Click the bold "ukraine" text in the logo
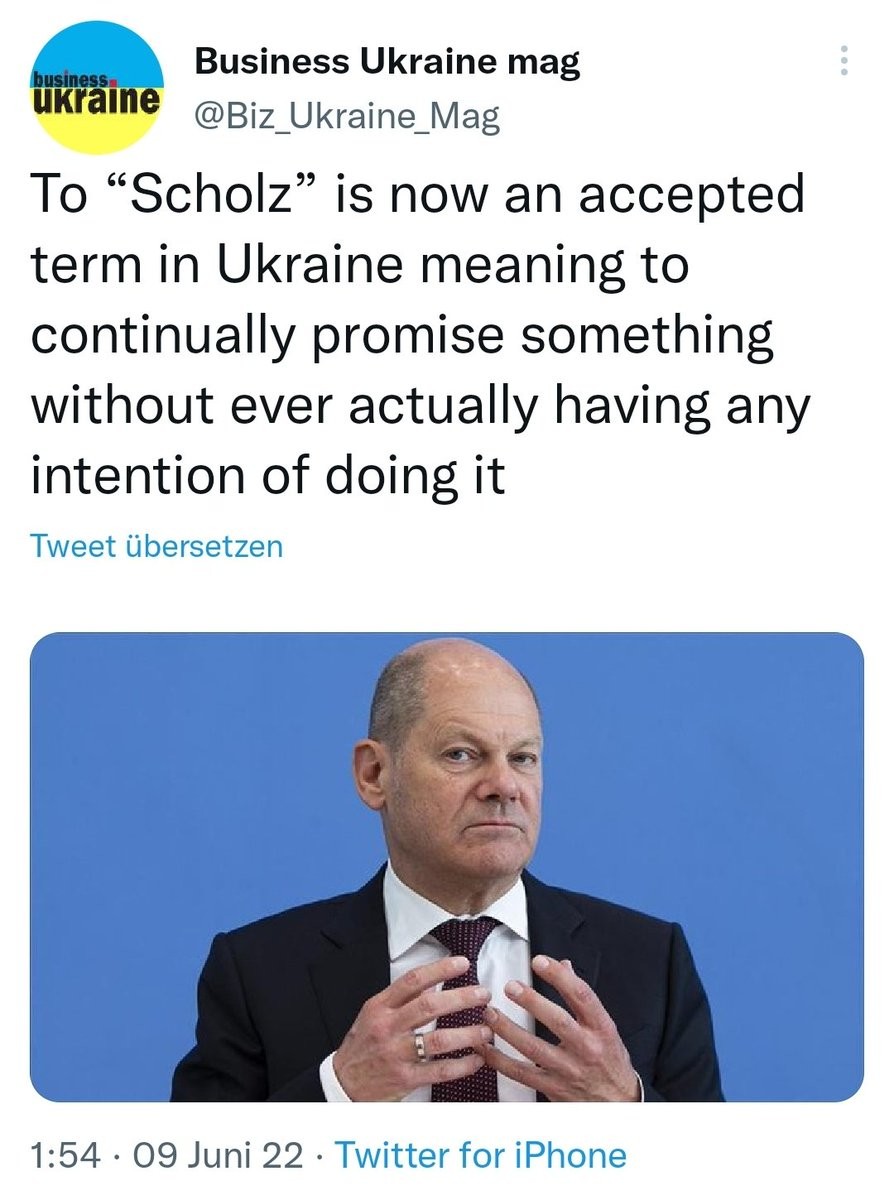The image size is (894, 1200). pyautogui.click(x=97, y=101)
